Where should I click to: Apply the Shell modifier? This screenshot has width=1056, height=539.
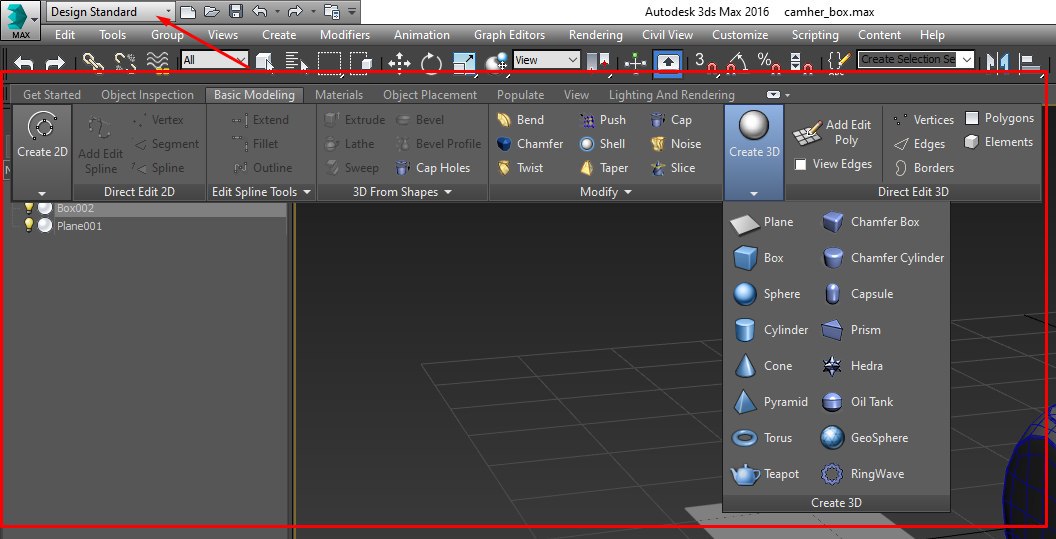(603, 144)
